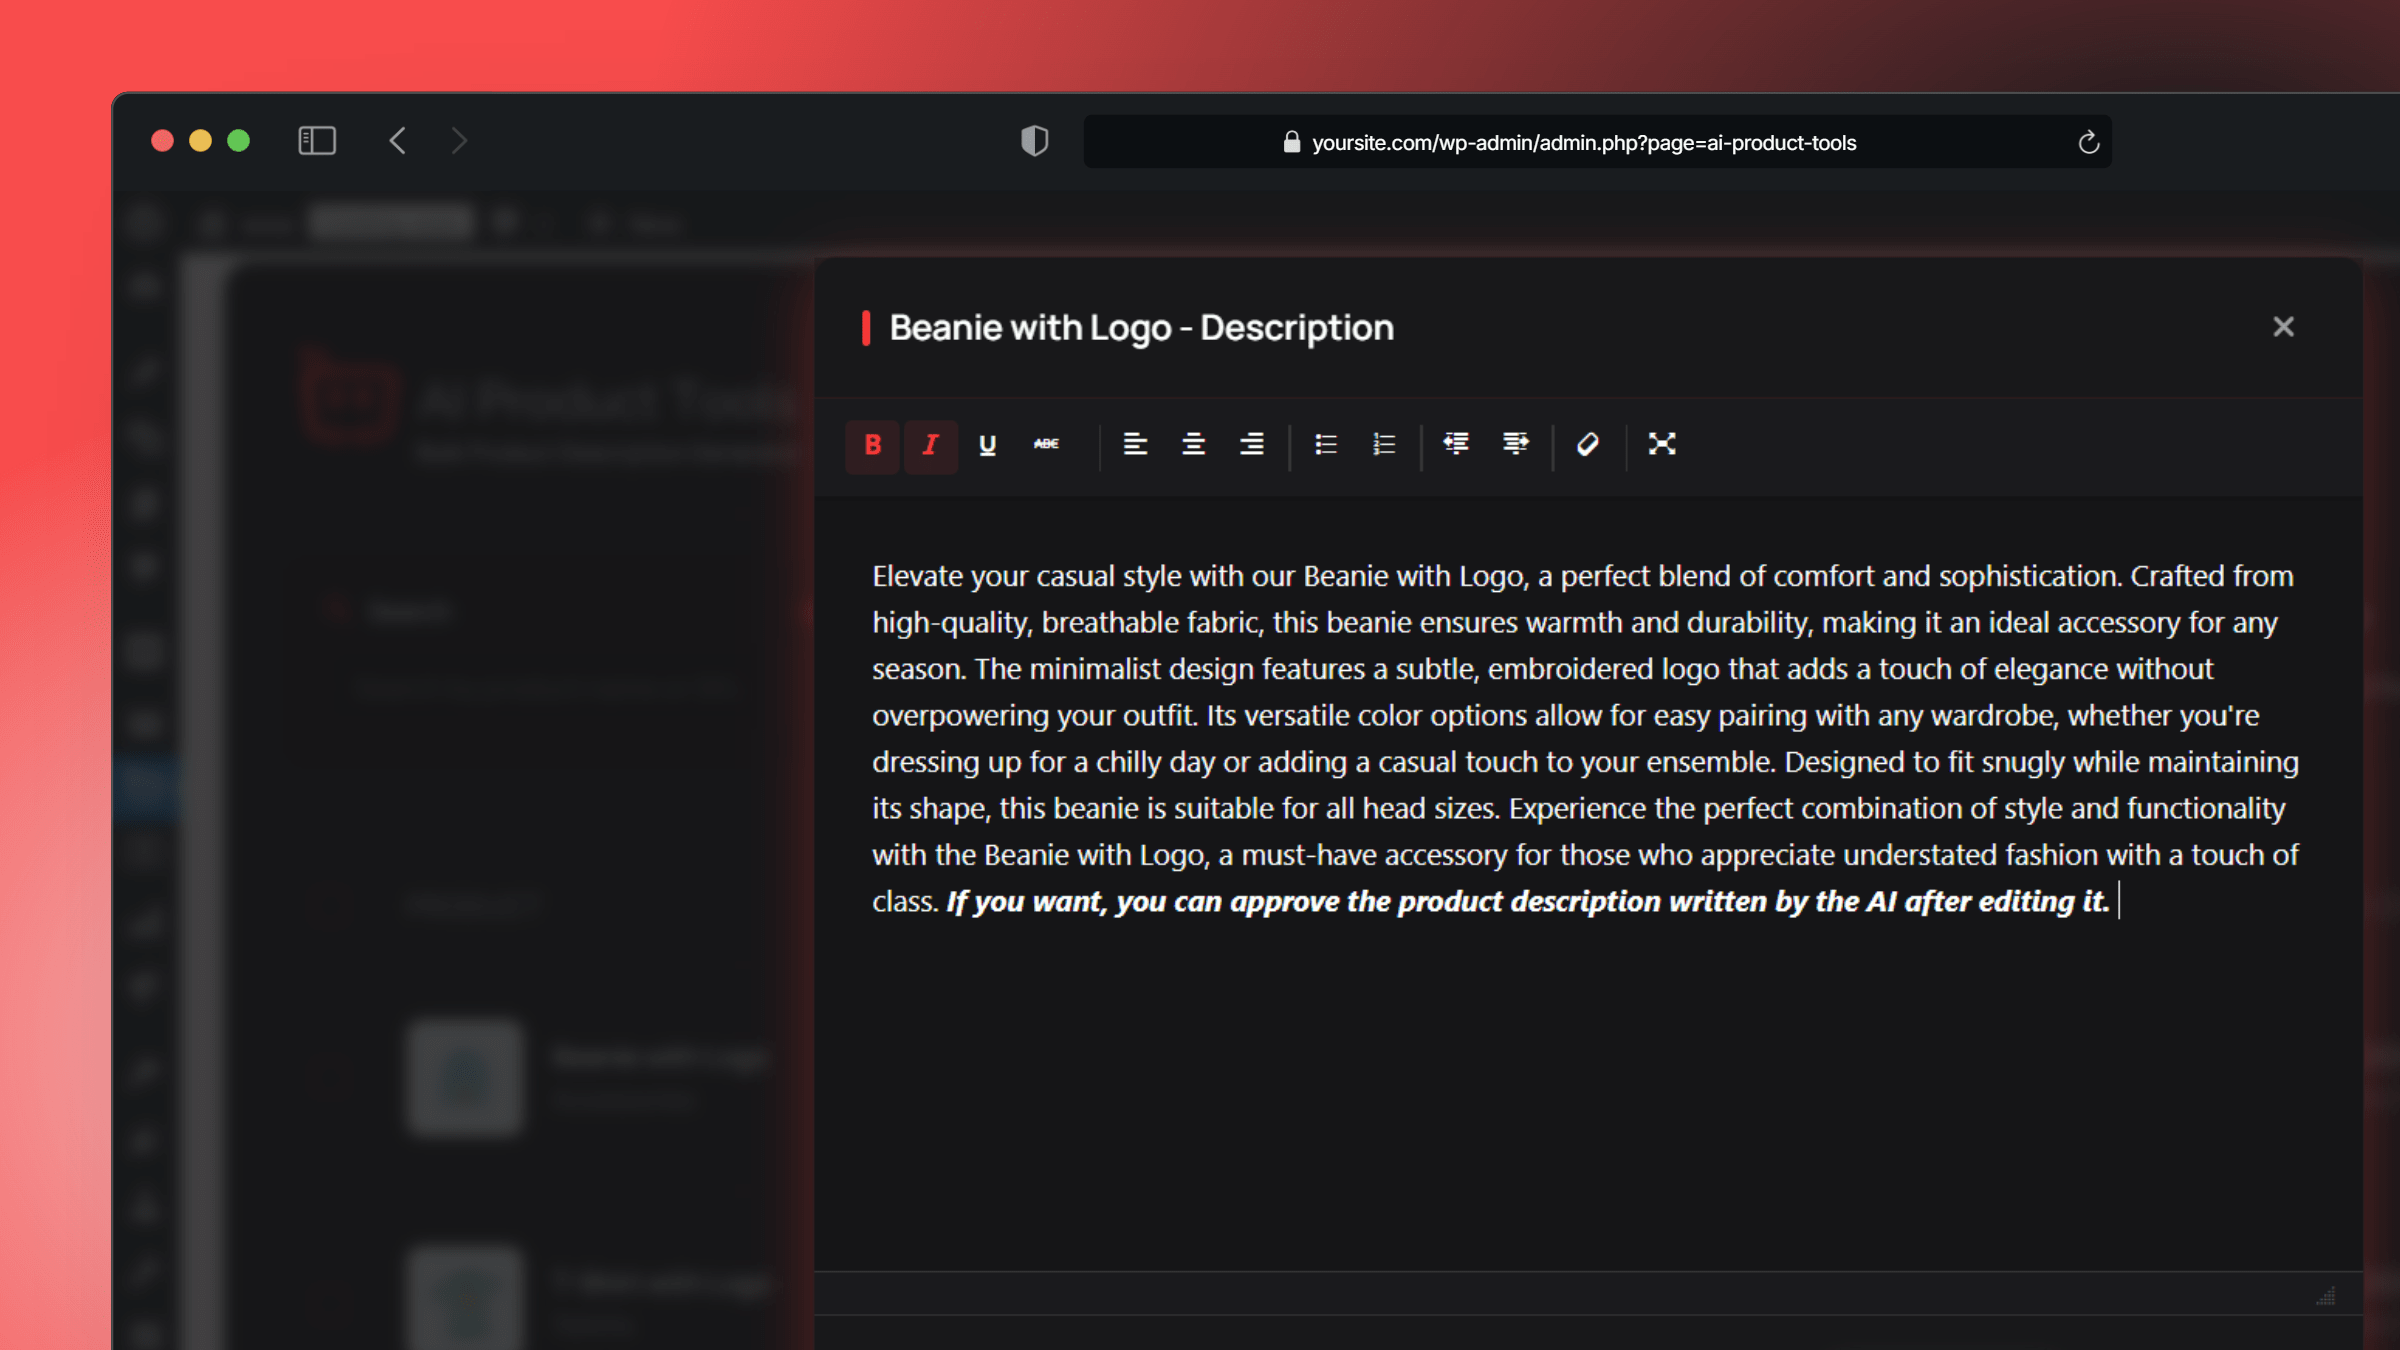Decrease indent (outdent) of the paragraph
The image size is (2400, 1350).
pos(1456,443)
